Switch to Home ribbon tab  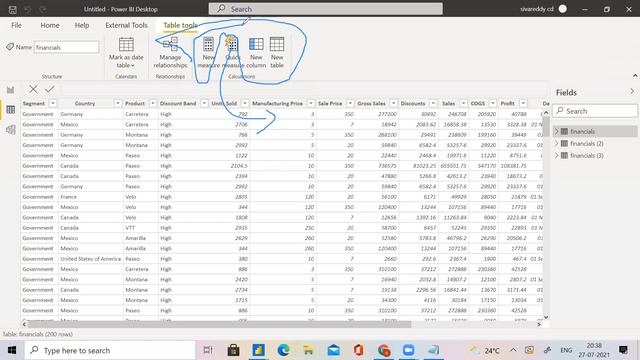(50, 25)
